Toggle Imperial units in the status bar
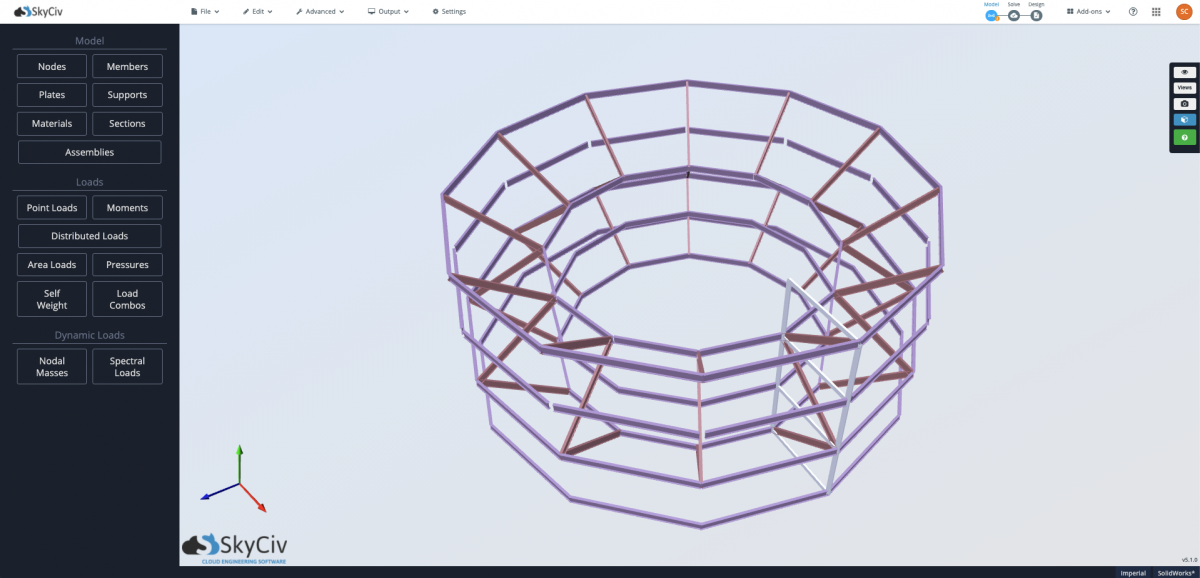1200x578 pixels. [1133, 572]
